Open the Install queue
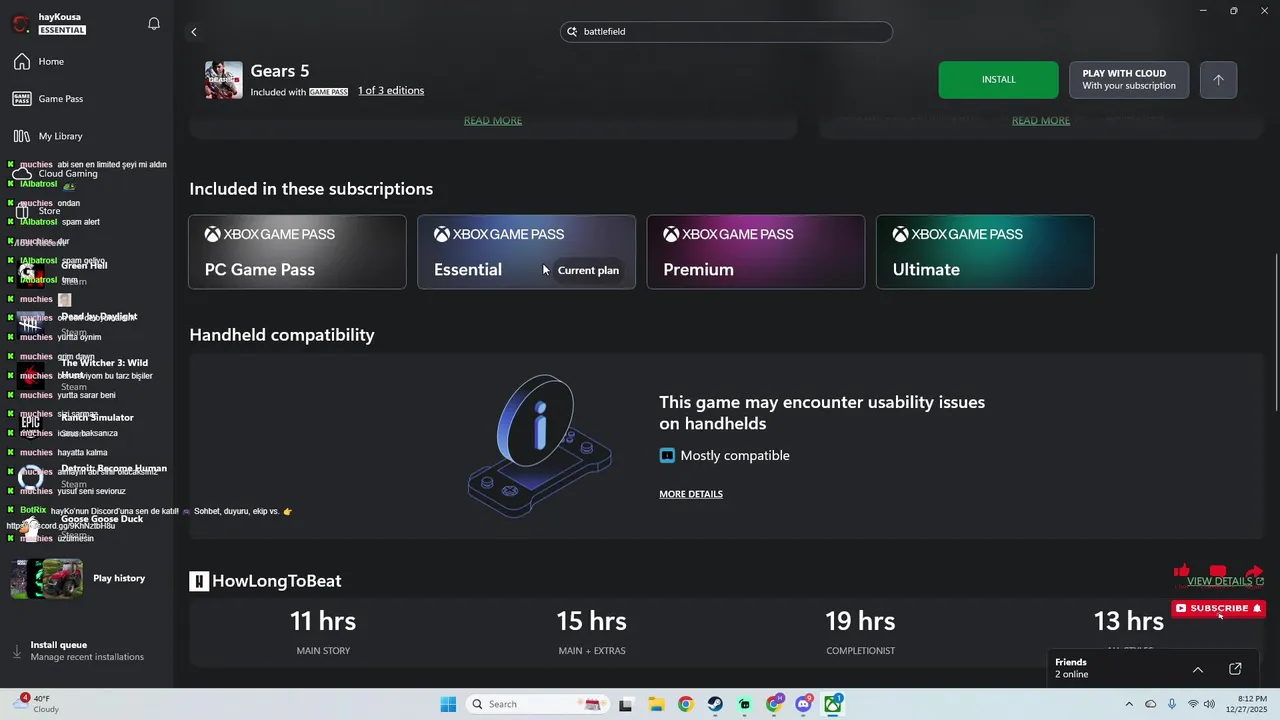 coord(87,651)
